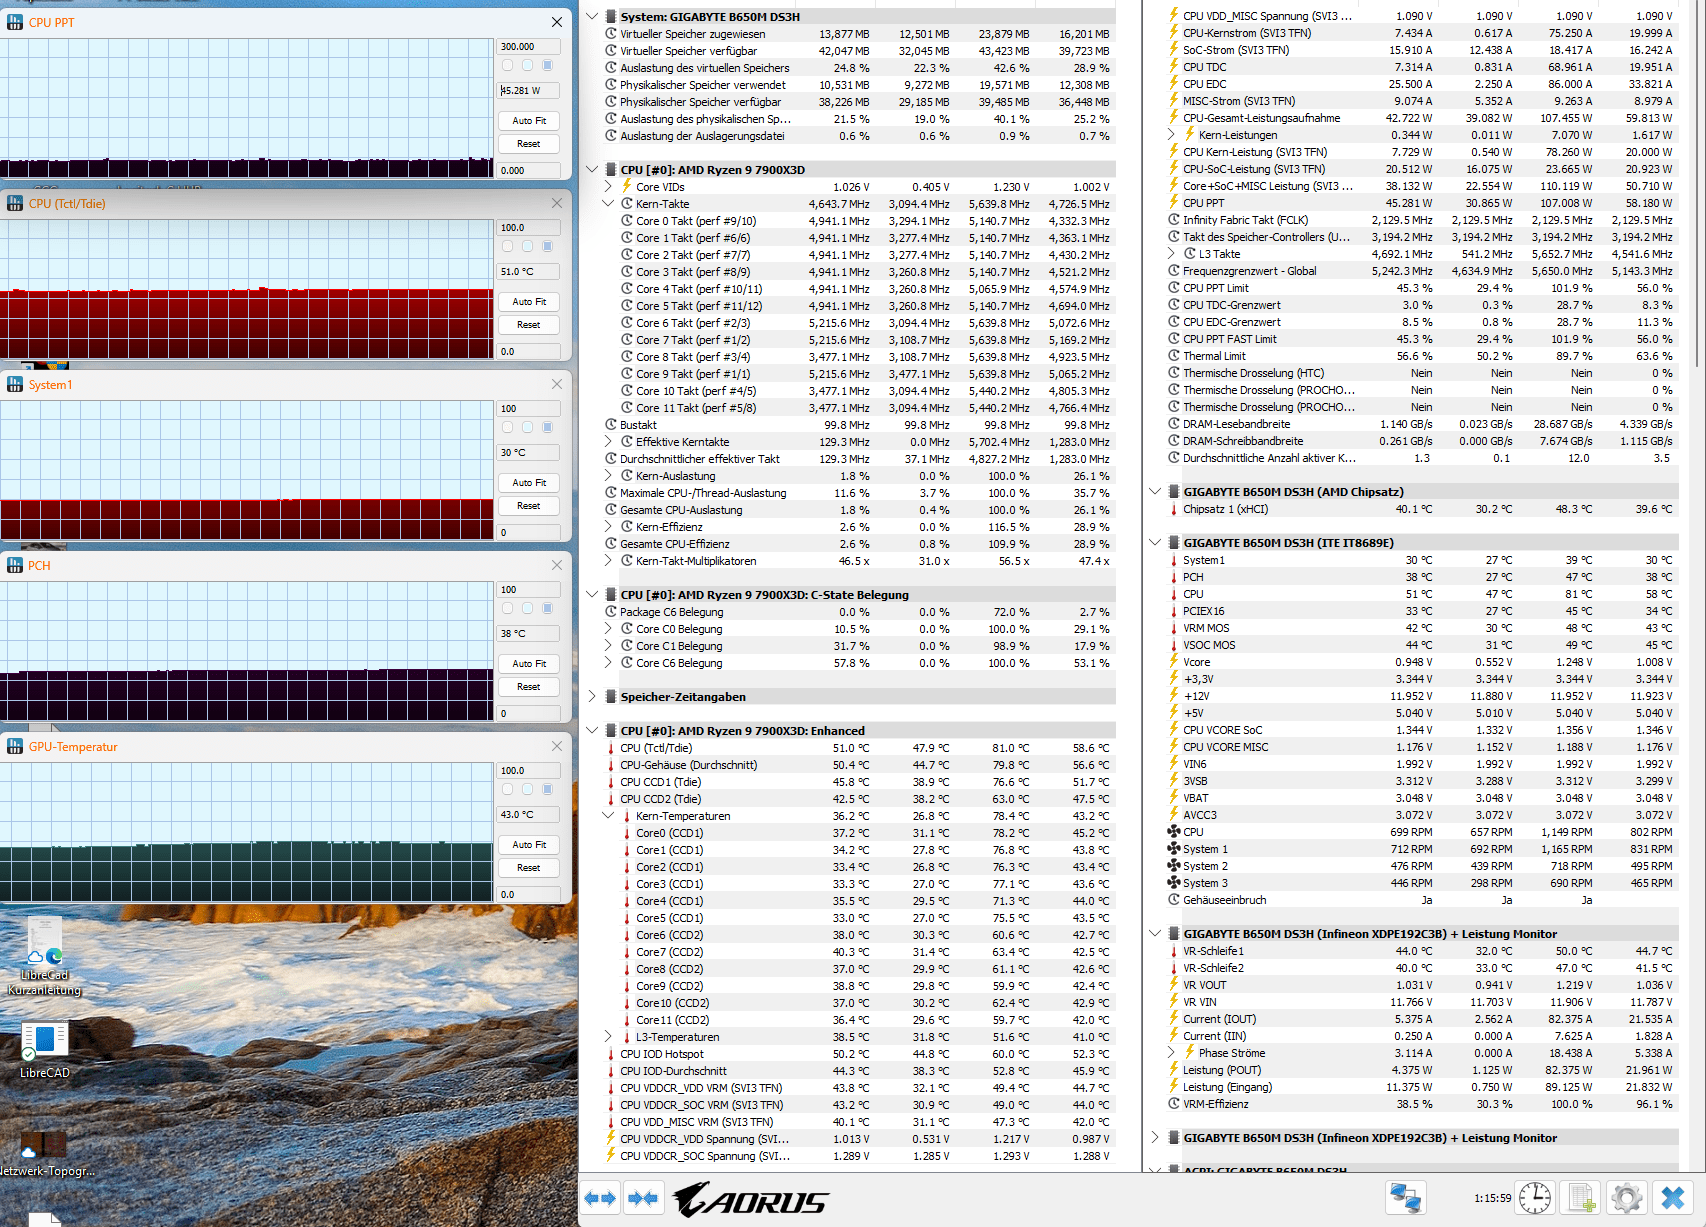The image size is (1706, 1227).
Task: Select the Gesamte CPU-Auslastung row
Action: pyautogui.click(x=860, y=510)
